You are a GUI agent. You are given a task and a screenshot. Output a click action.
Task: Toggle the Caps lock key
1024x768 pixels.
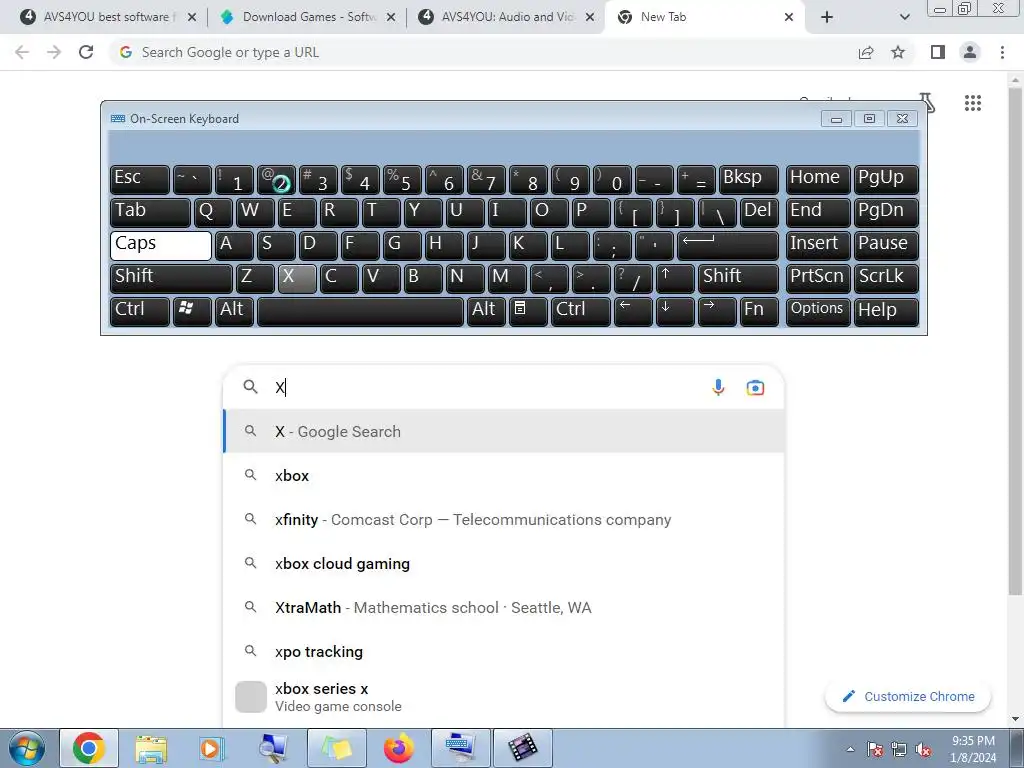pos(161,246)
